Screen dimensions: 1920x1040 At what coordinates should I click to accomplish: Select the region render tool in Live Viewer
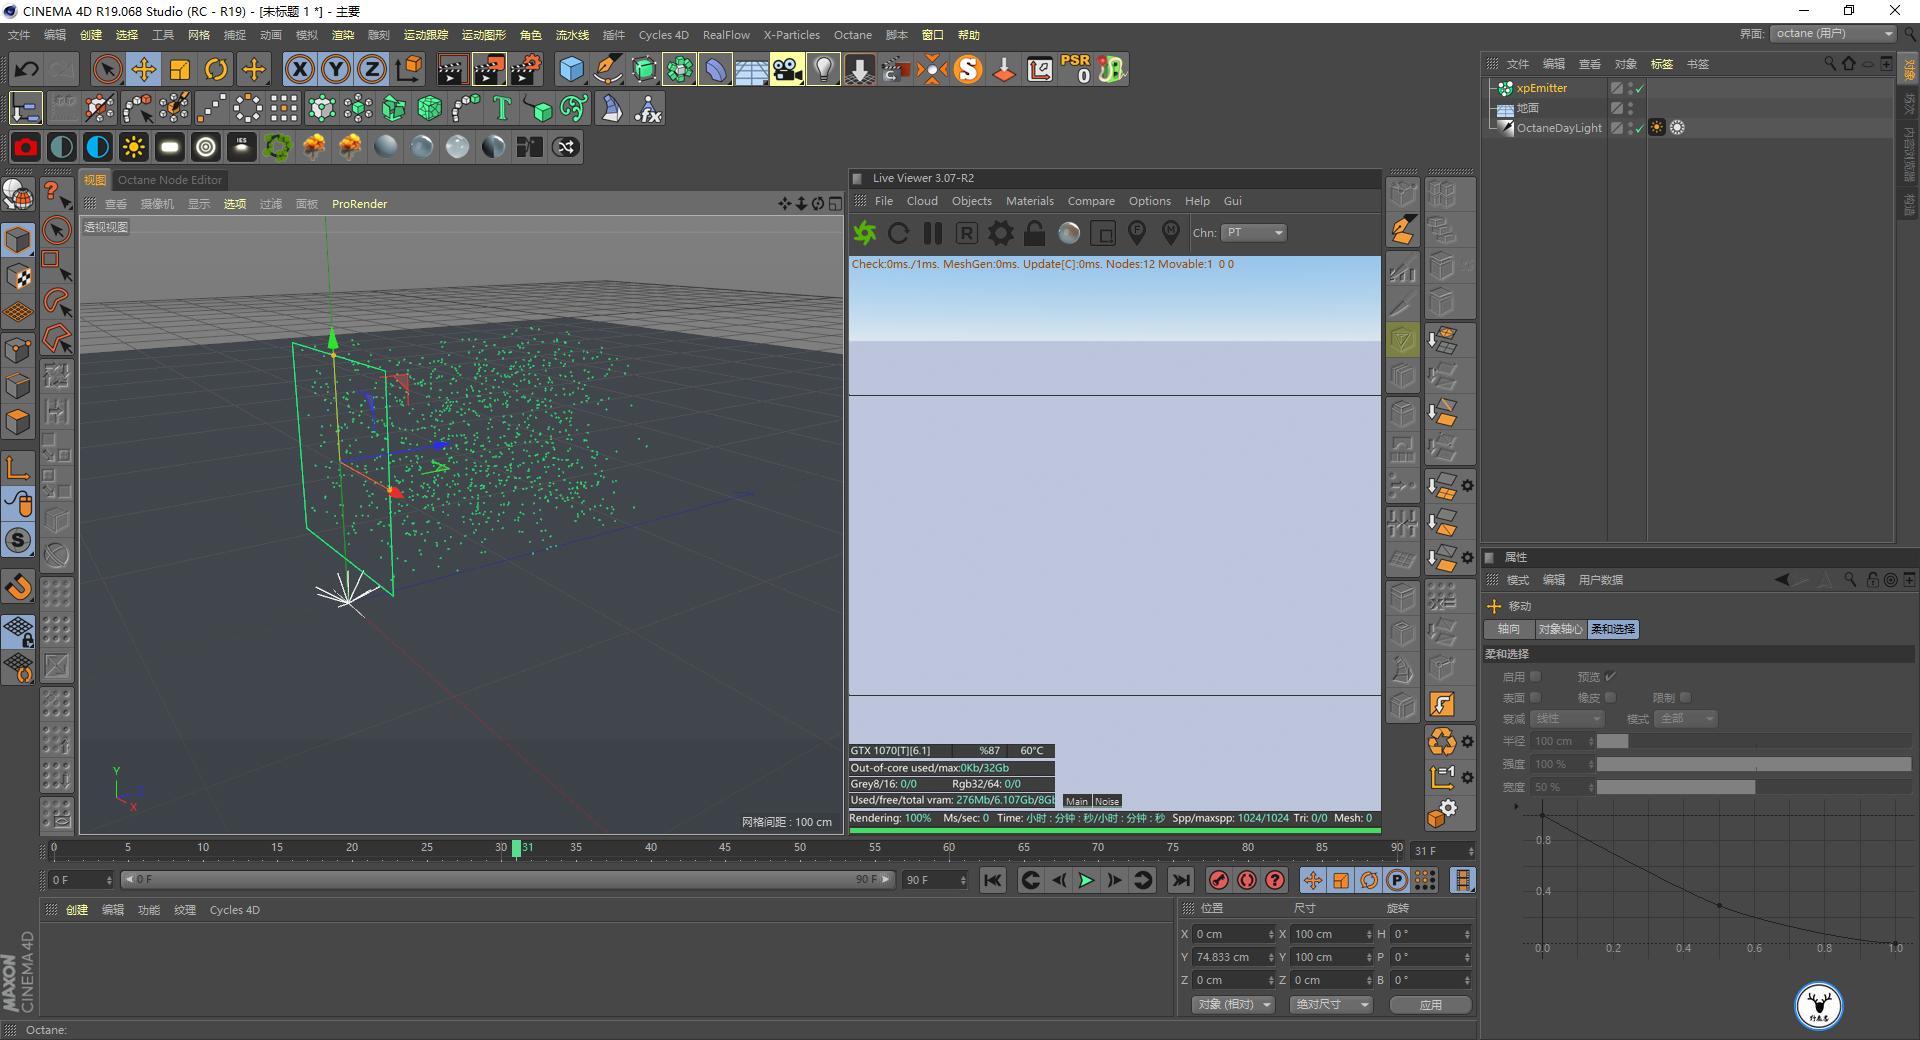coord(1103,232)
